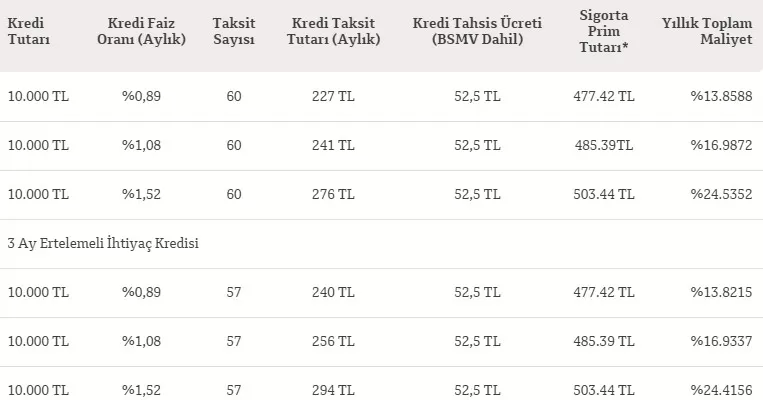Select the %24.5352 yearly cost cell
Image resolution: width=763 pixels, height=400 pixels.
(x=720, y=195)
